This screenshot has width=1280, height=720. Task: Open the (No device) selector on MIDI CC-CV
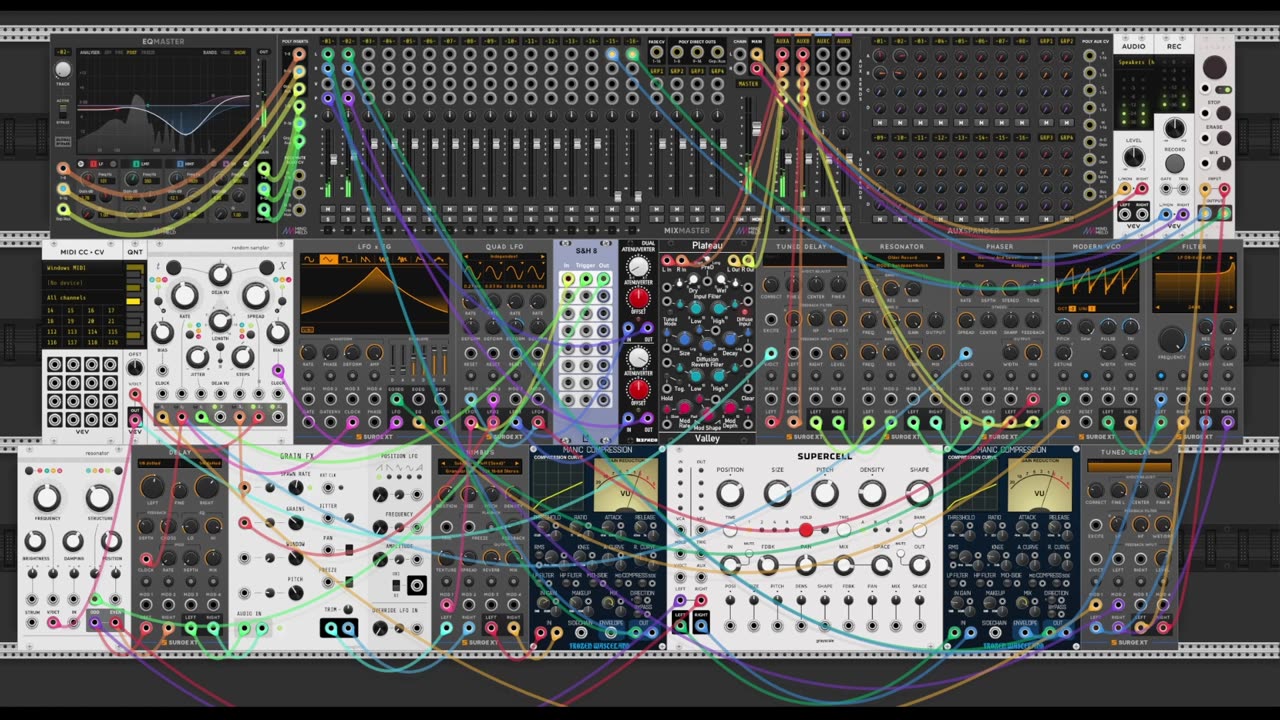pos(82,283)
